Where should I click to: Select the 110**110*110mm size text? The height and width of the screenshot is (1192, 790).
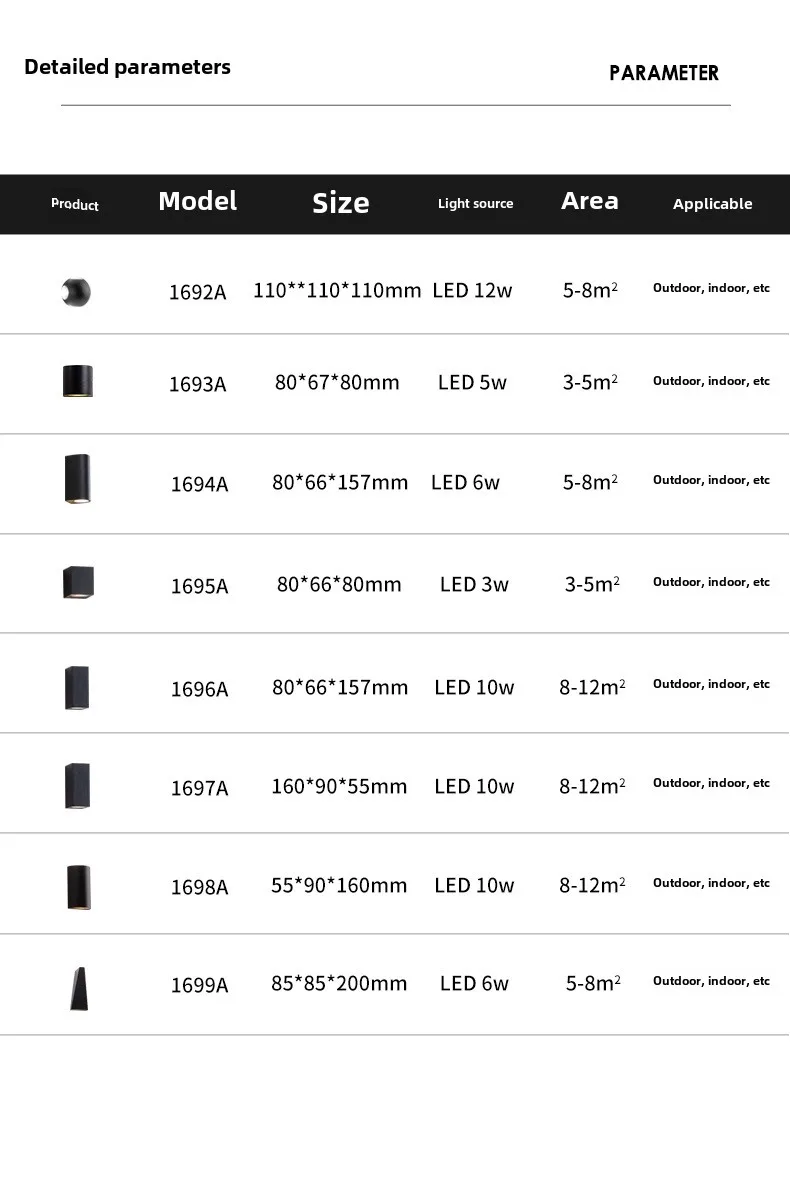[337, 290]
